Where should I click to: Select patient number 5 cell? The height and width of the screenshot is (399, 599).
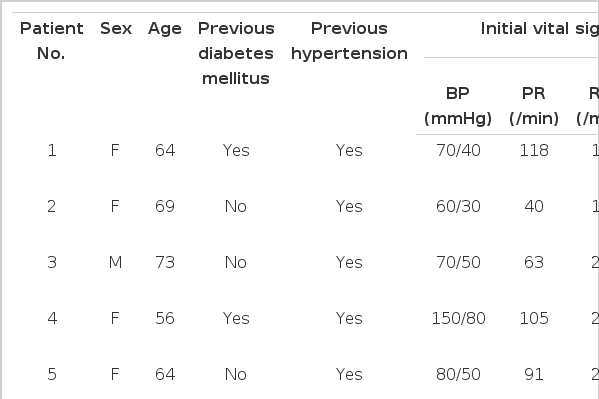click(x=52, y=375)
